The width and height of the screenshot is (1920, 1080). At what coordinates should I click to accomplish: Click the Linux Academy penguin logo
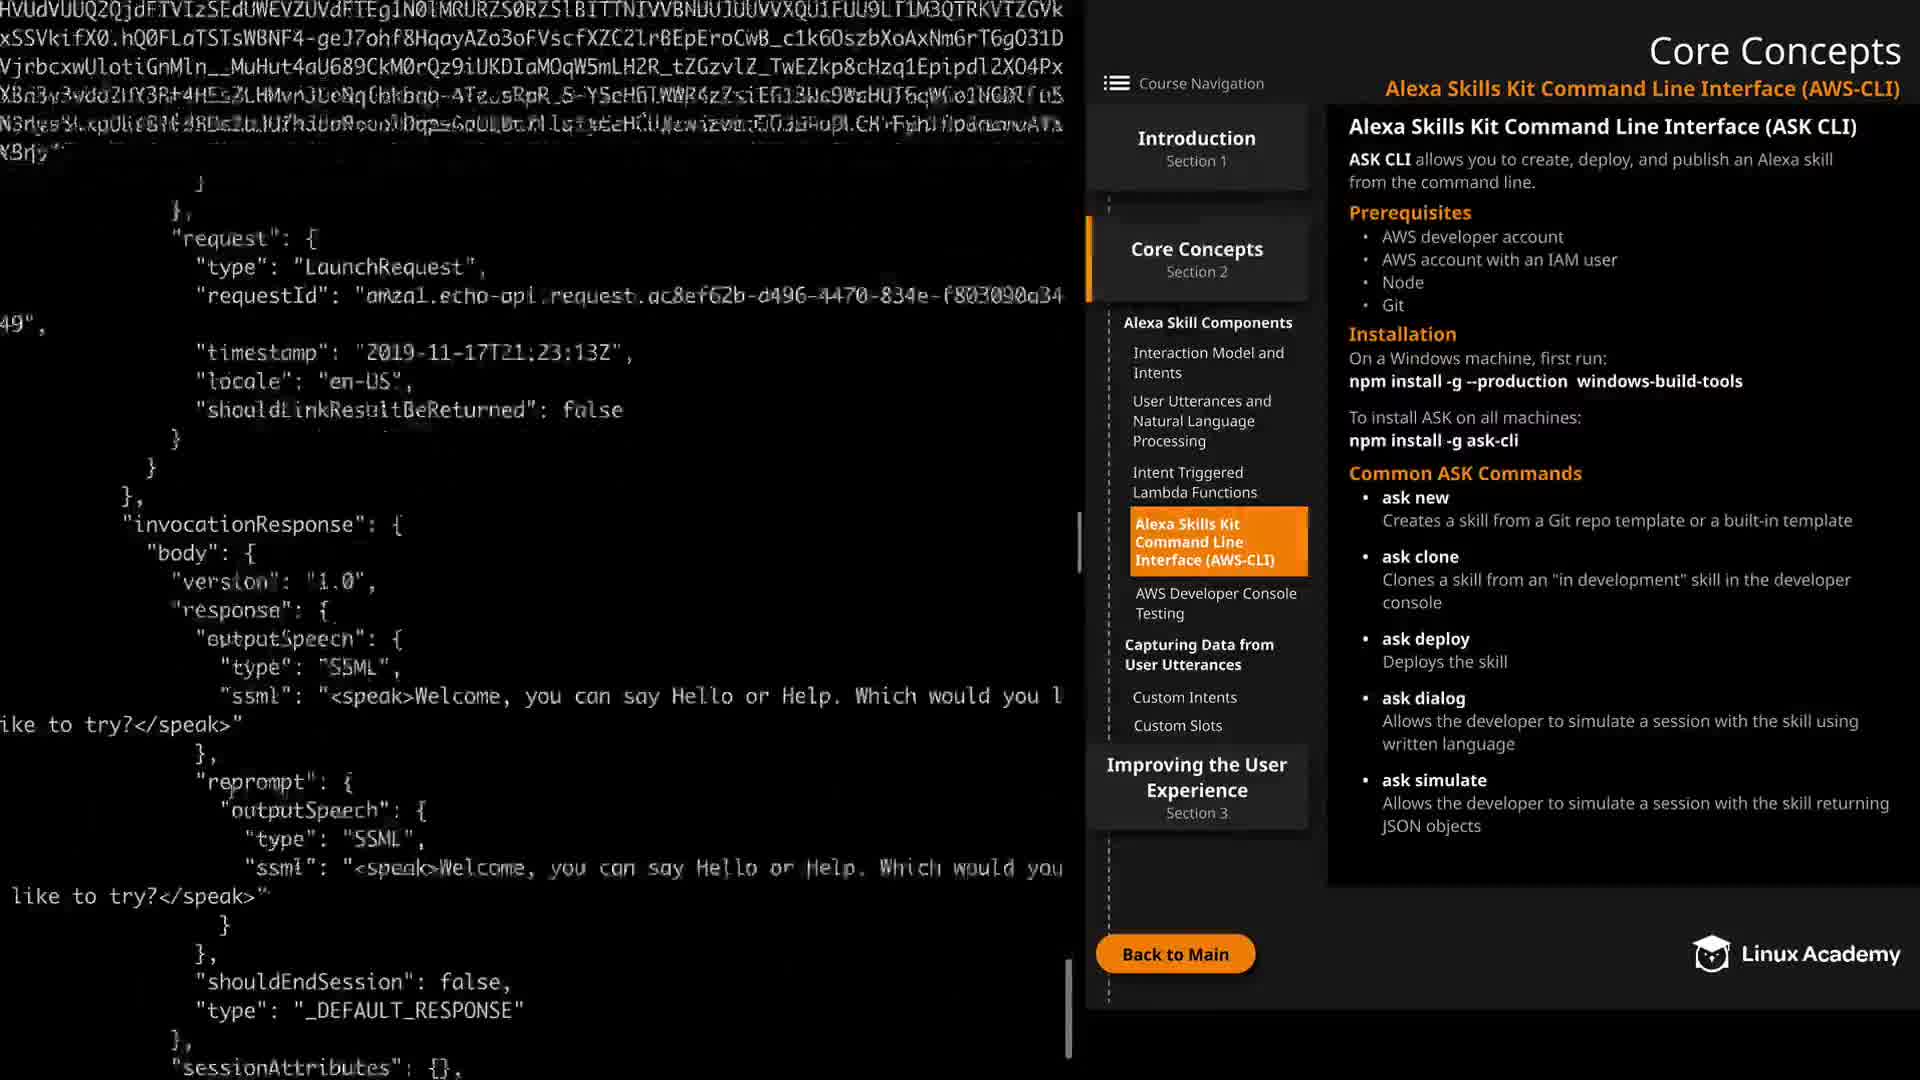click(1711, 954)
